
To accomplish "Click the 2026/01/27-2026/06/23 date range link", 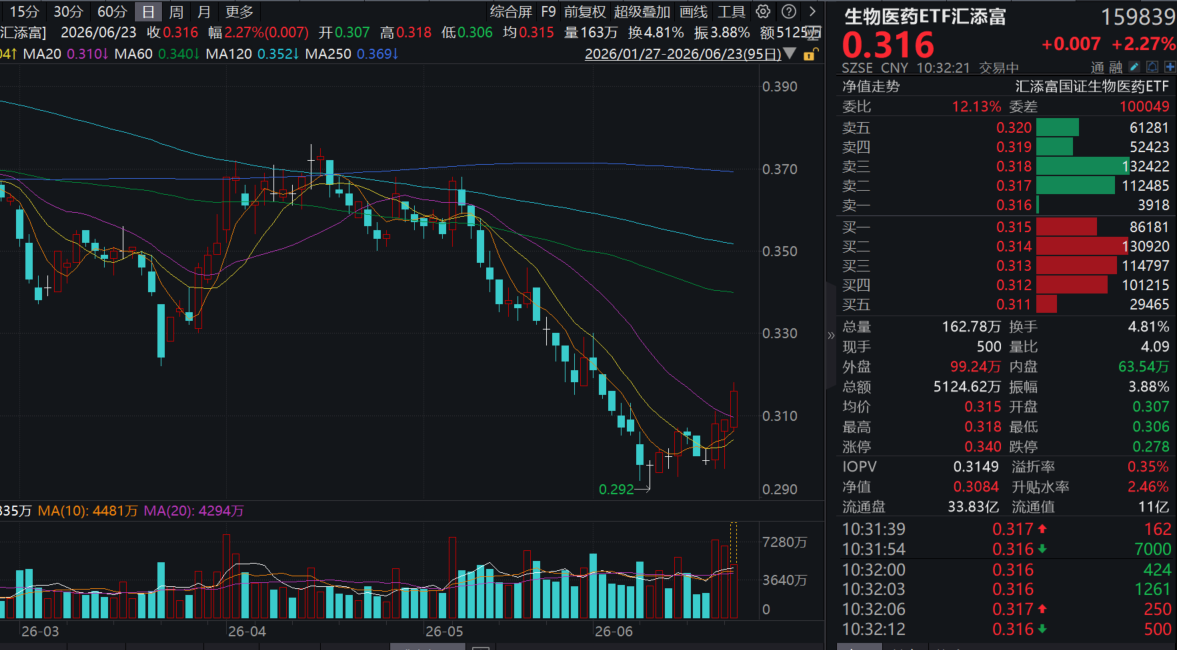I will point(682,54).
